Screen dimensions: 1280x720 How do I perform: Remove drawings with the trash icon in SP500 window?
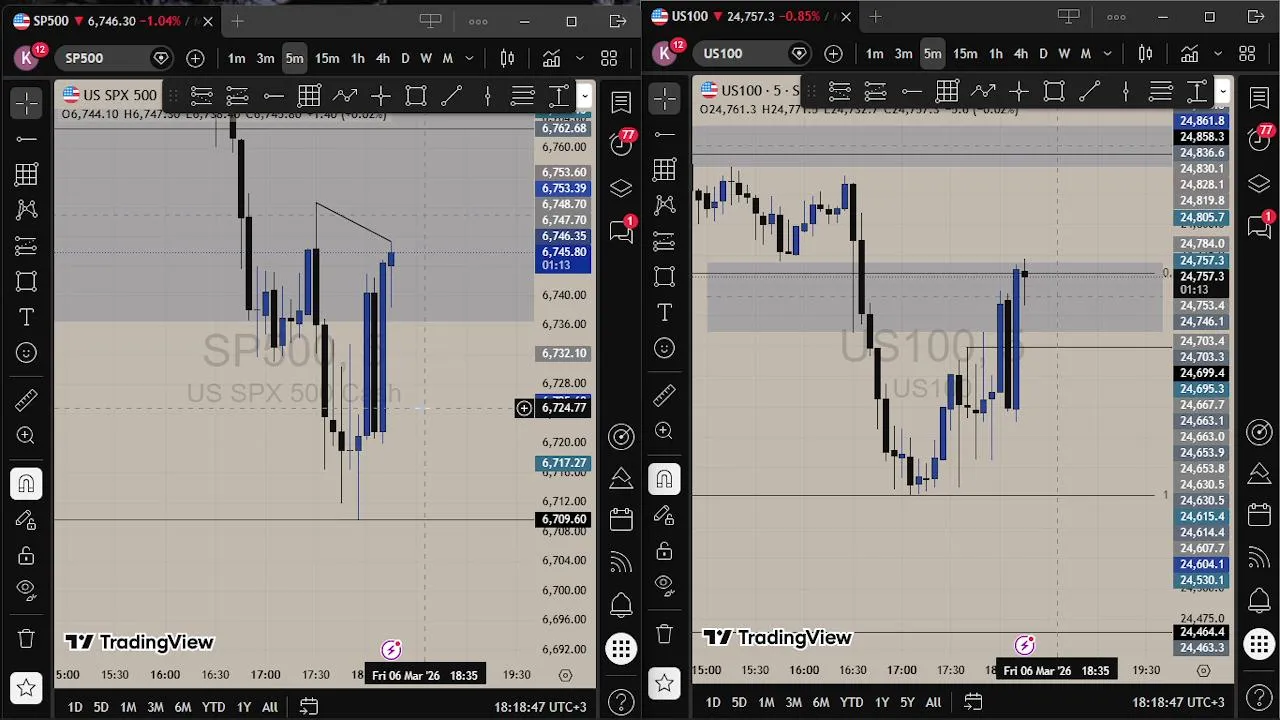click(27, 638)
